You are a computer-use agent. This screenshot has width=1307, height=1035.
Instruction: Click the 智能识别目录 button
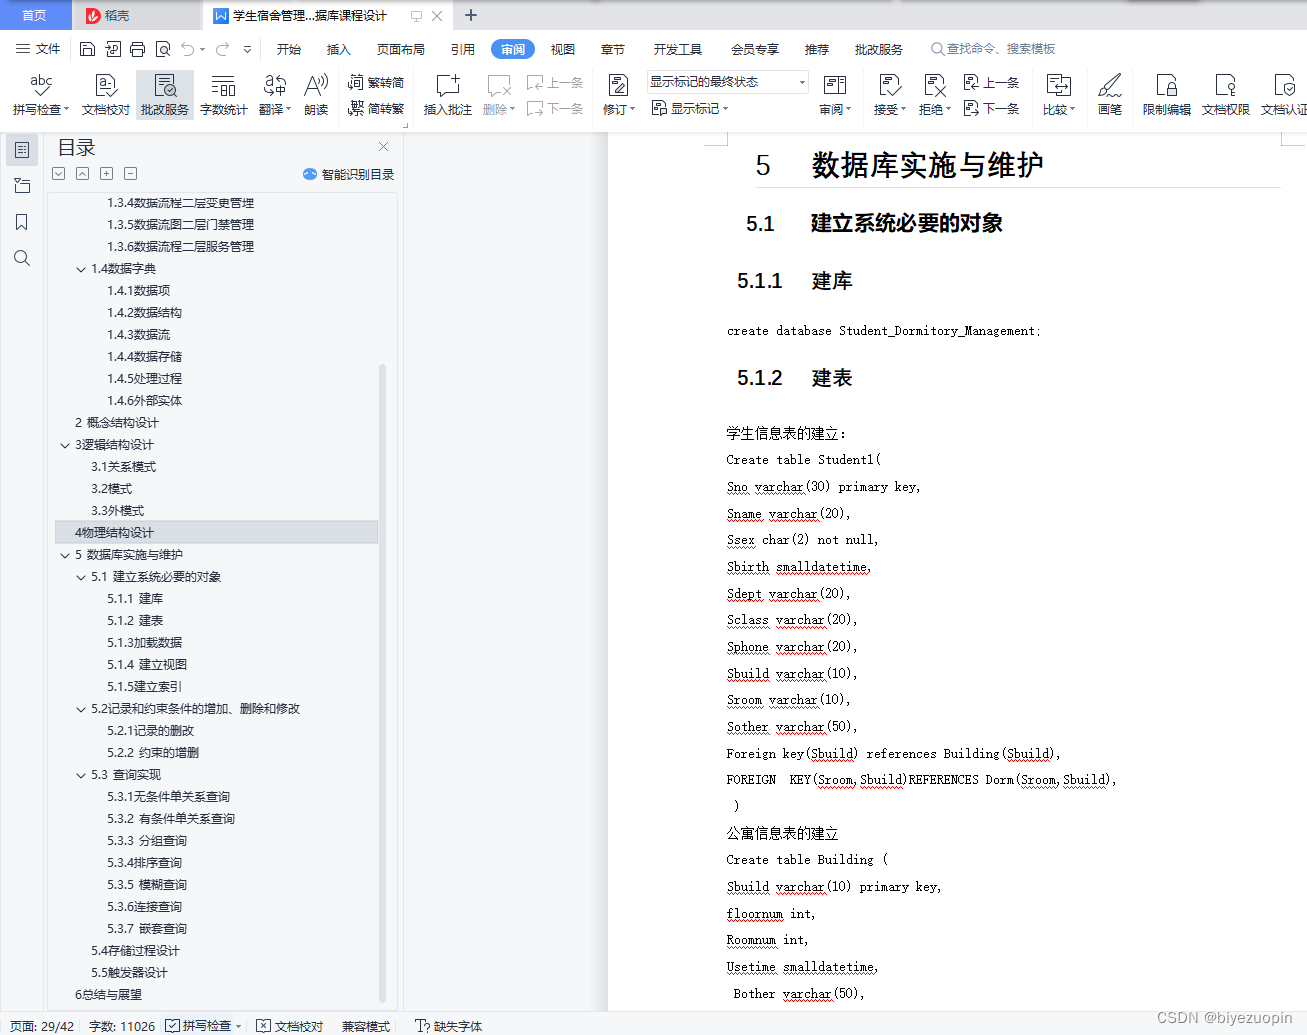tap(350, 173)
